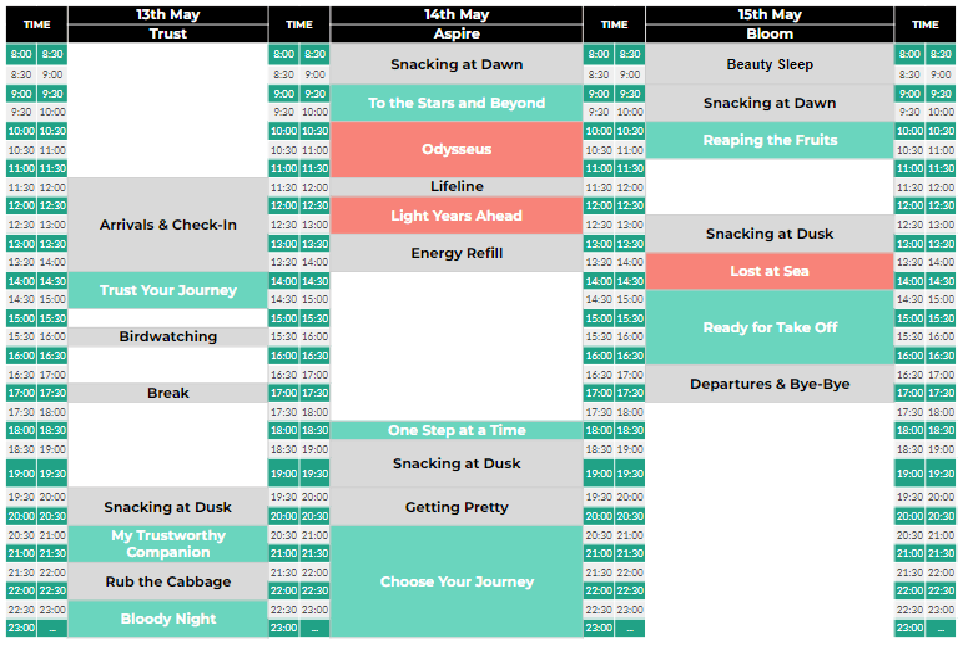Click the Bloody Night session
The width and height of the screenshot is (964, 648).
coord(168,618)
